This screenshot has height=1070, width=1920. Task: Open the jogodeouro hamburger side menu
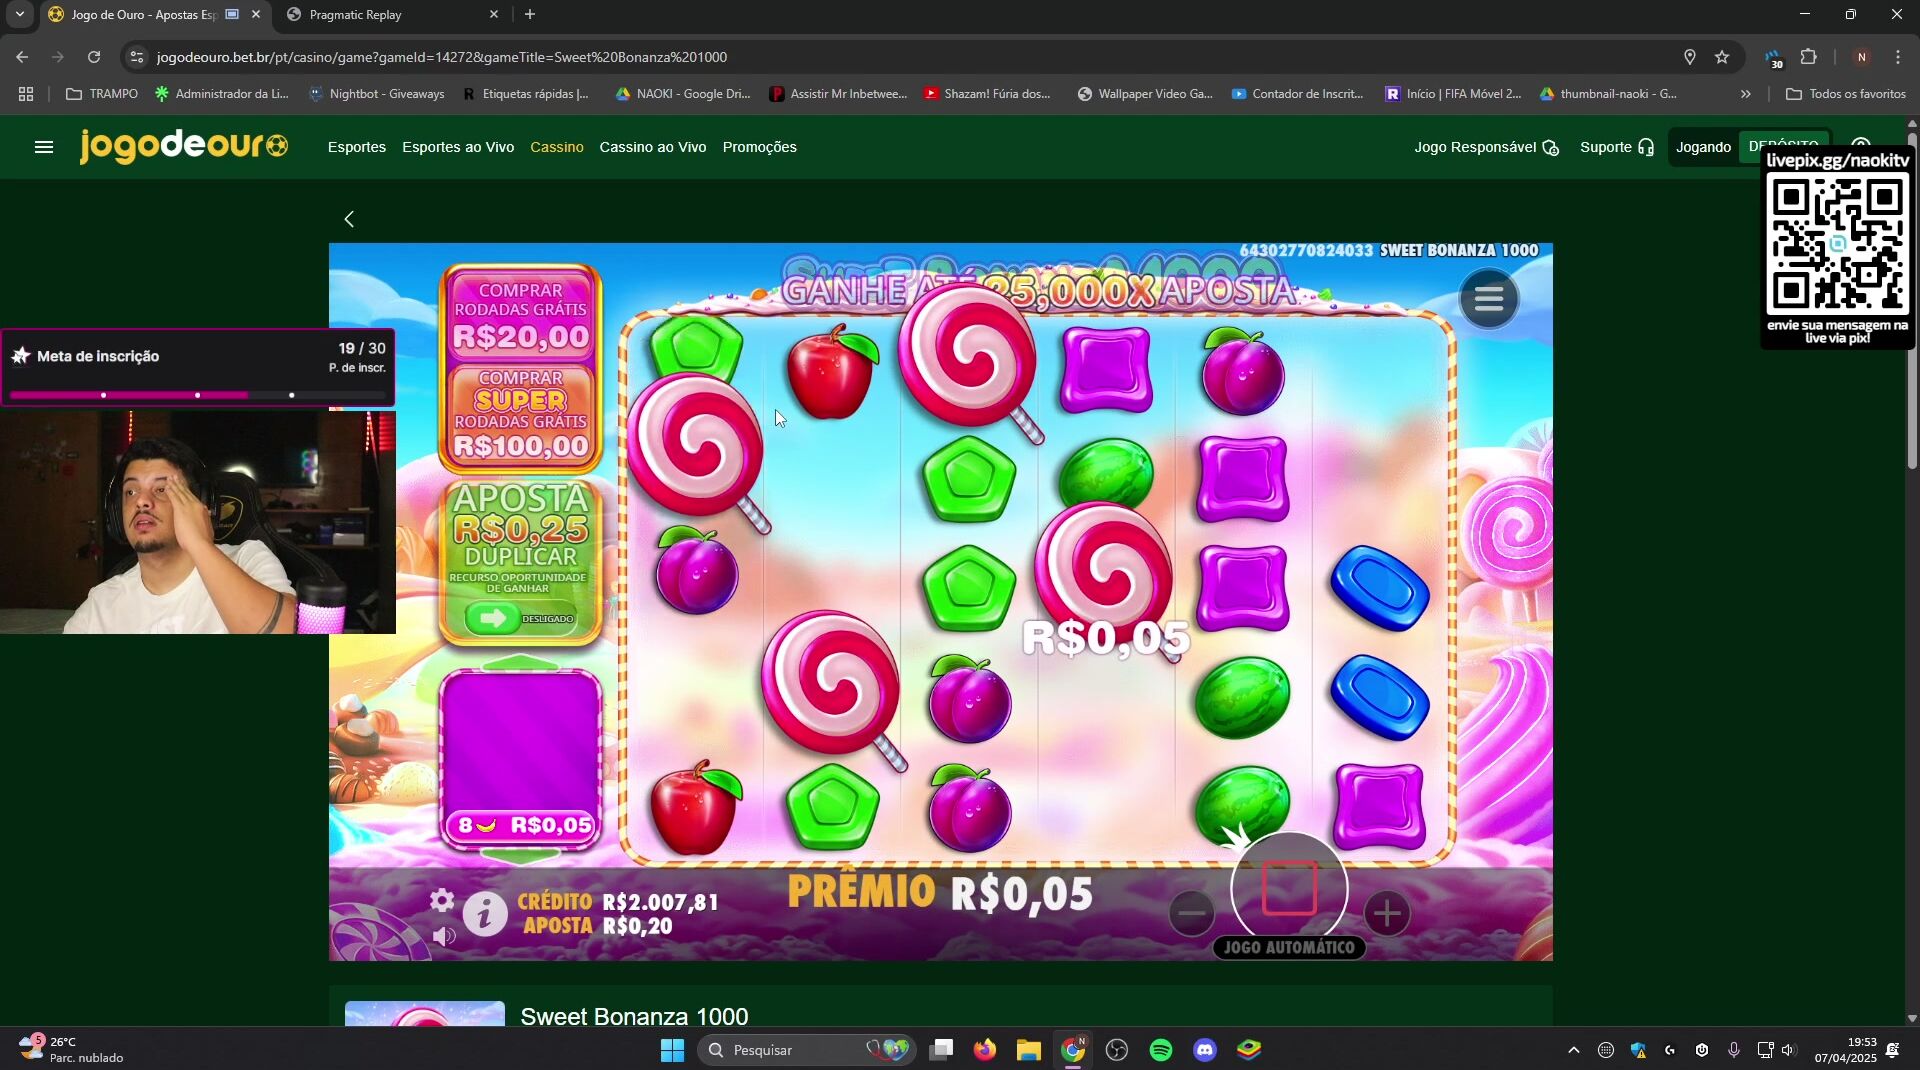(x=43, y=147)
